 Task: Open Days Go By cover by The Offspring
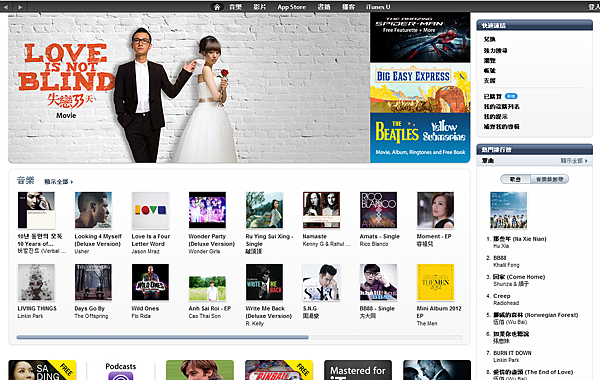coord(93,282)
